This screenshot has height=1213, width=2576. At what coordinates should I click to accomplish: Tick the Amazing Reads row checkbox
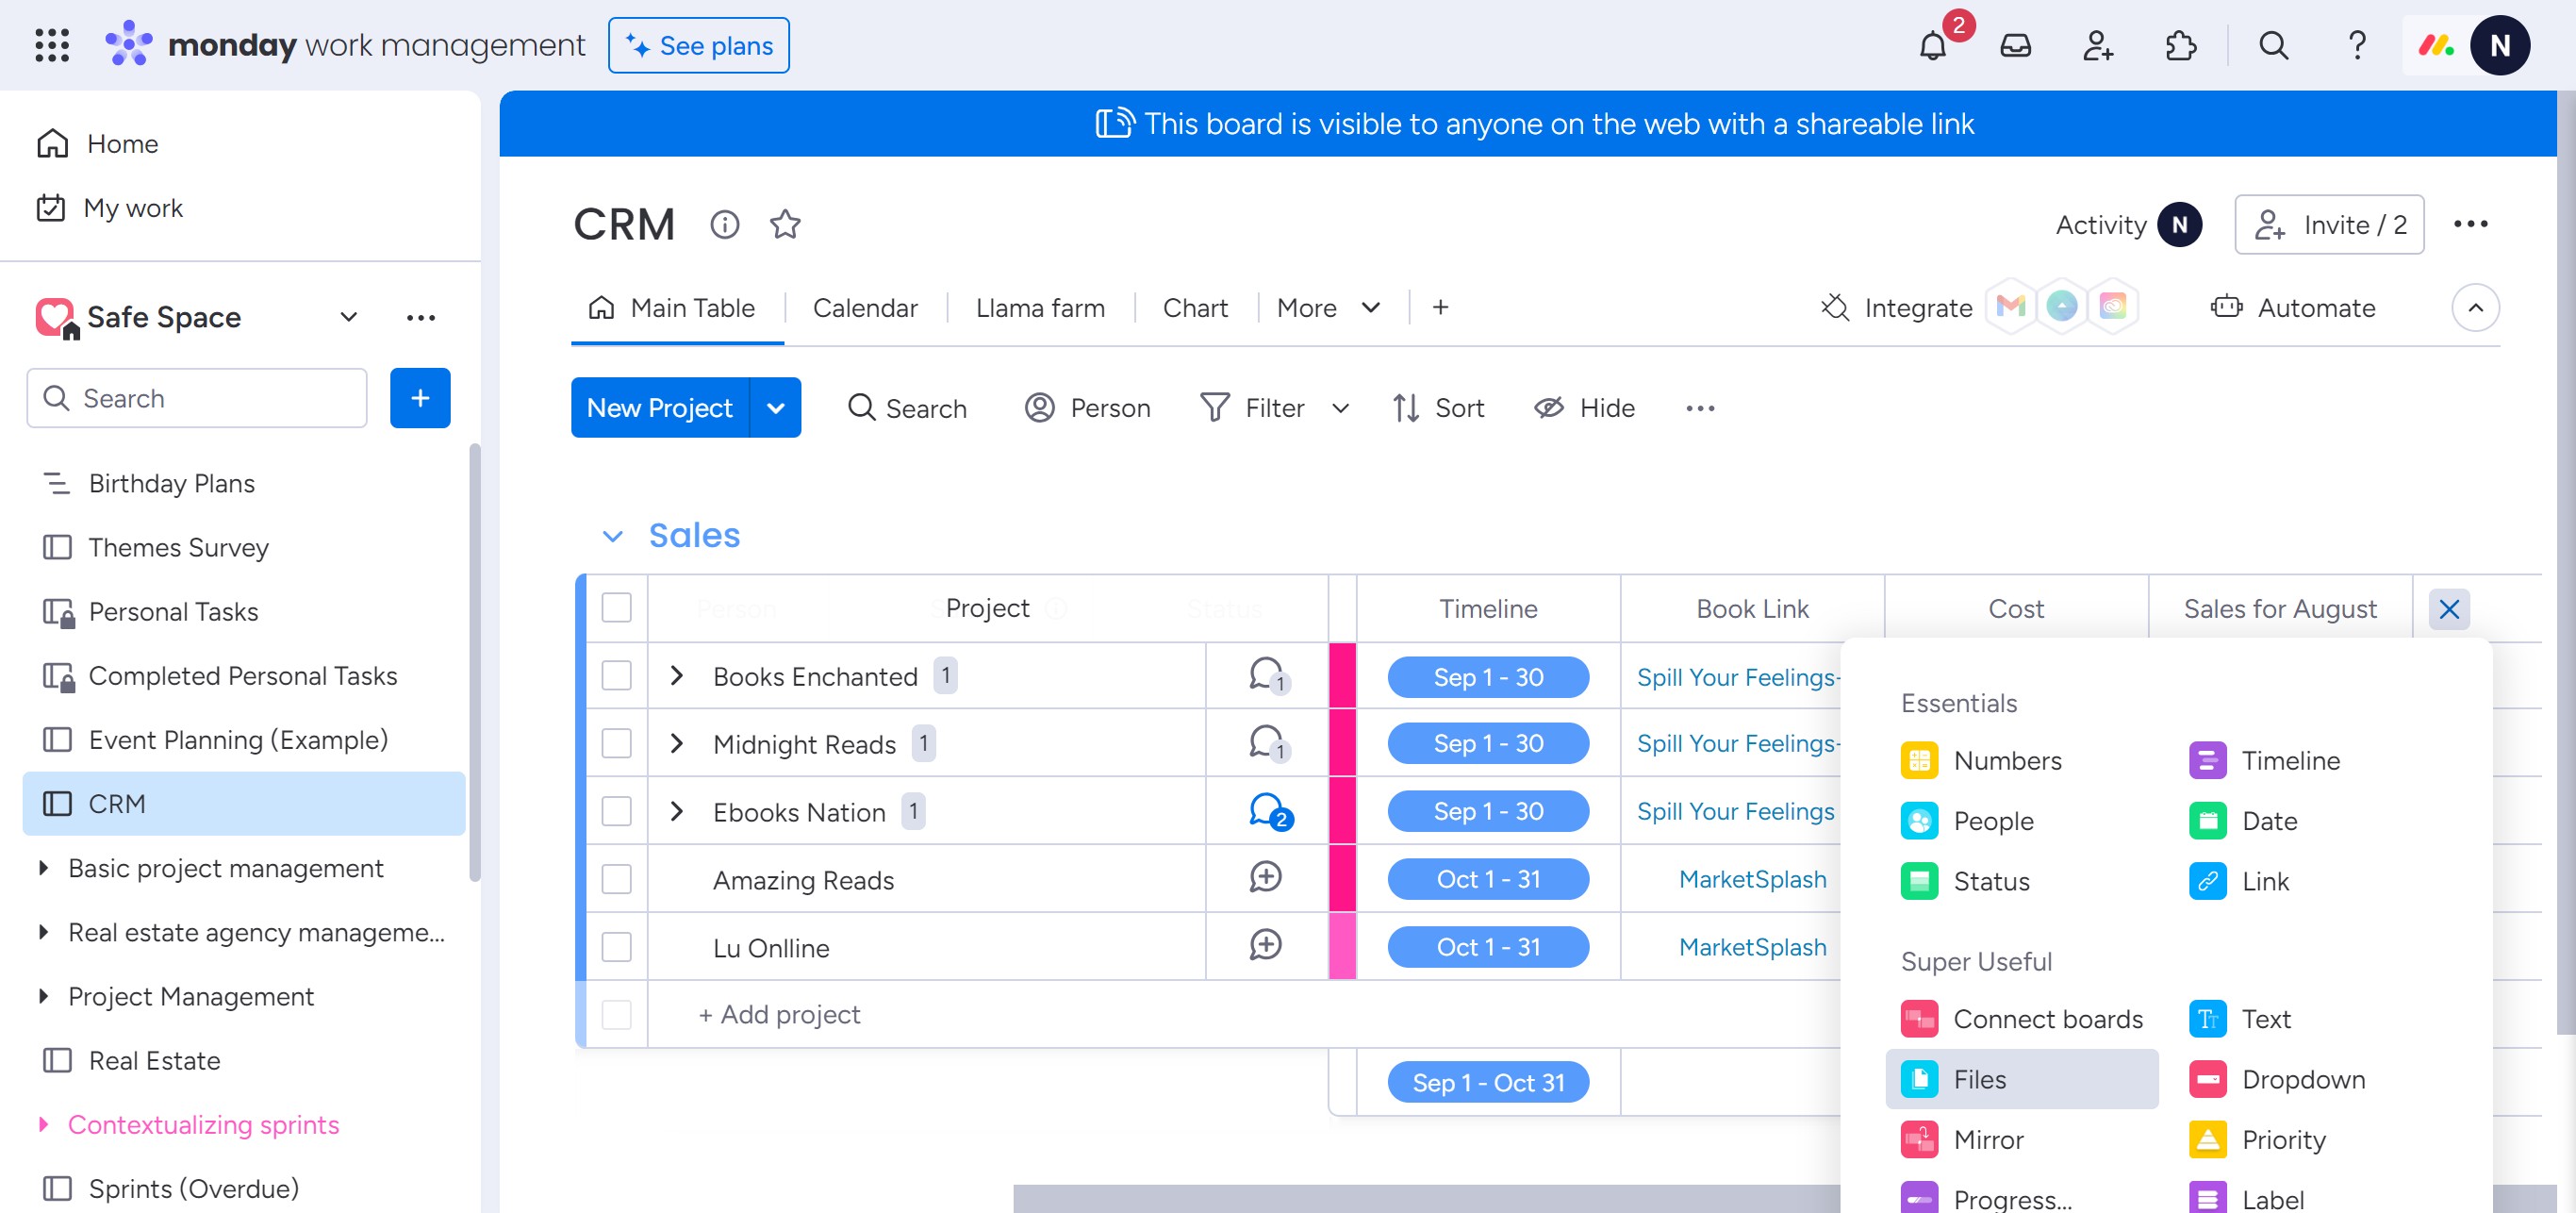pyautogui.click(x=616, y=879)
